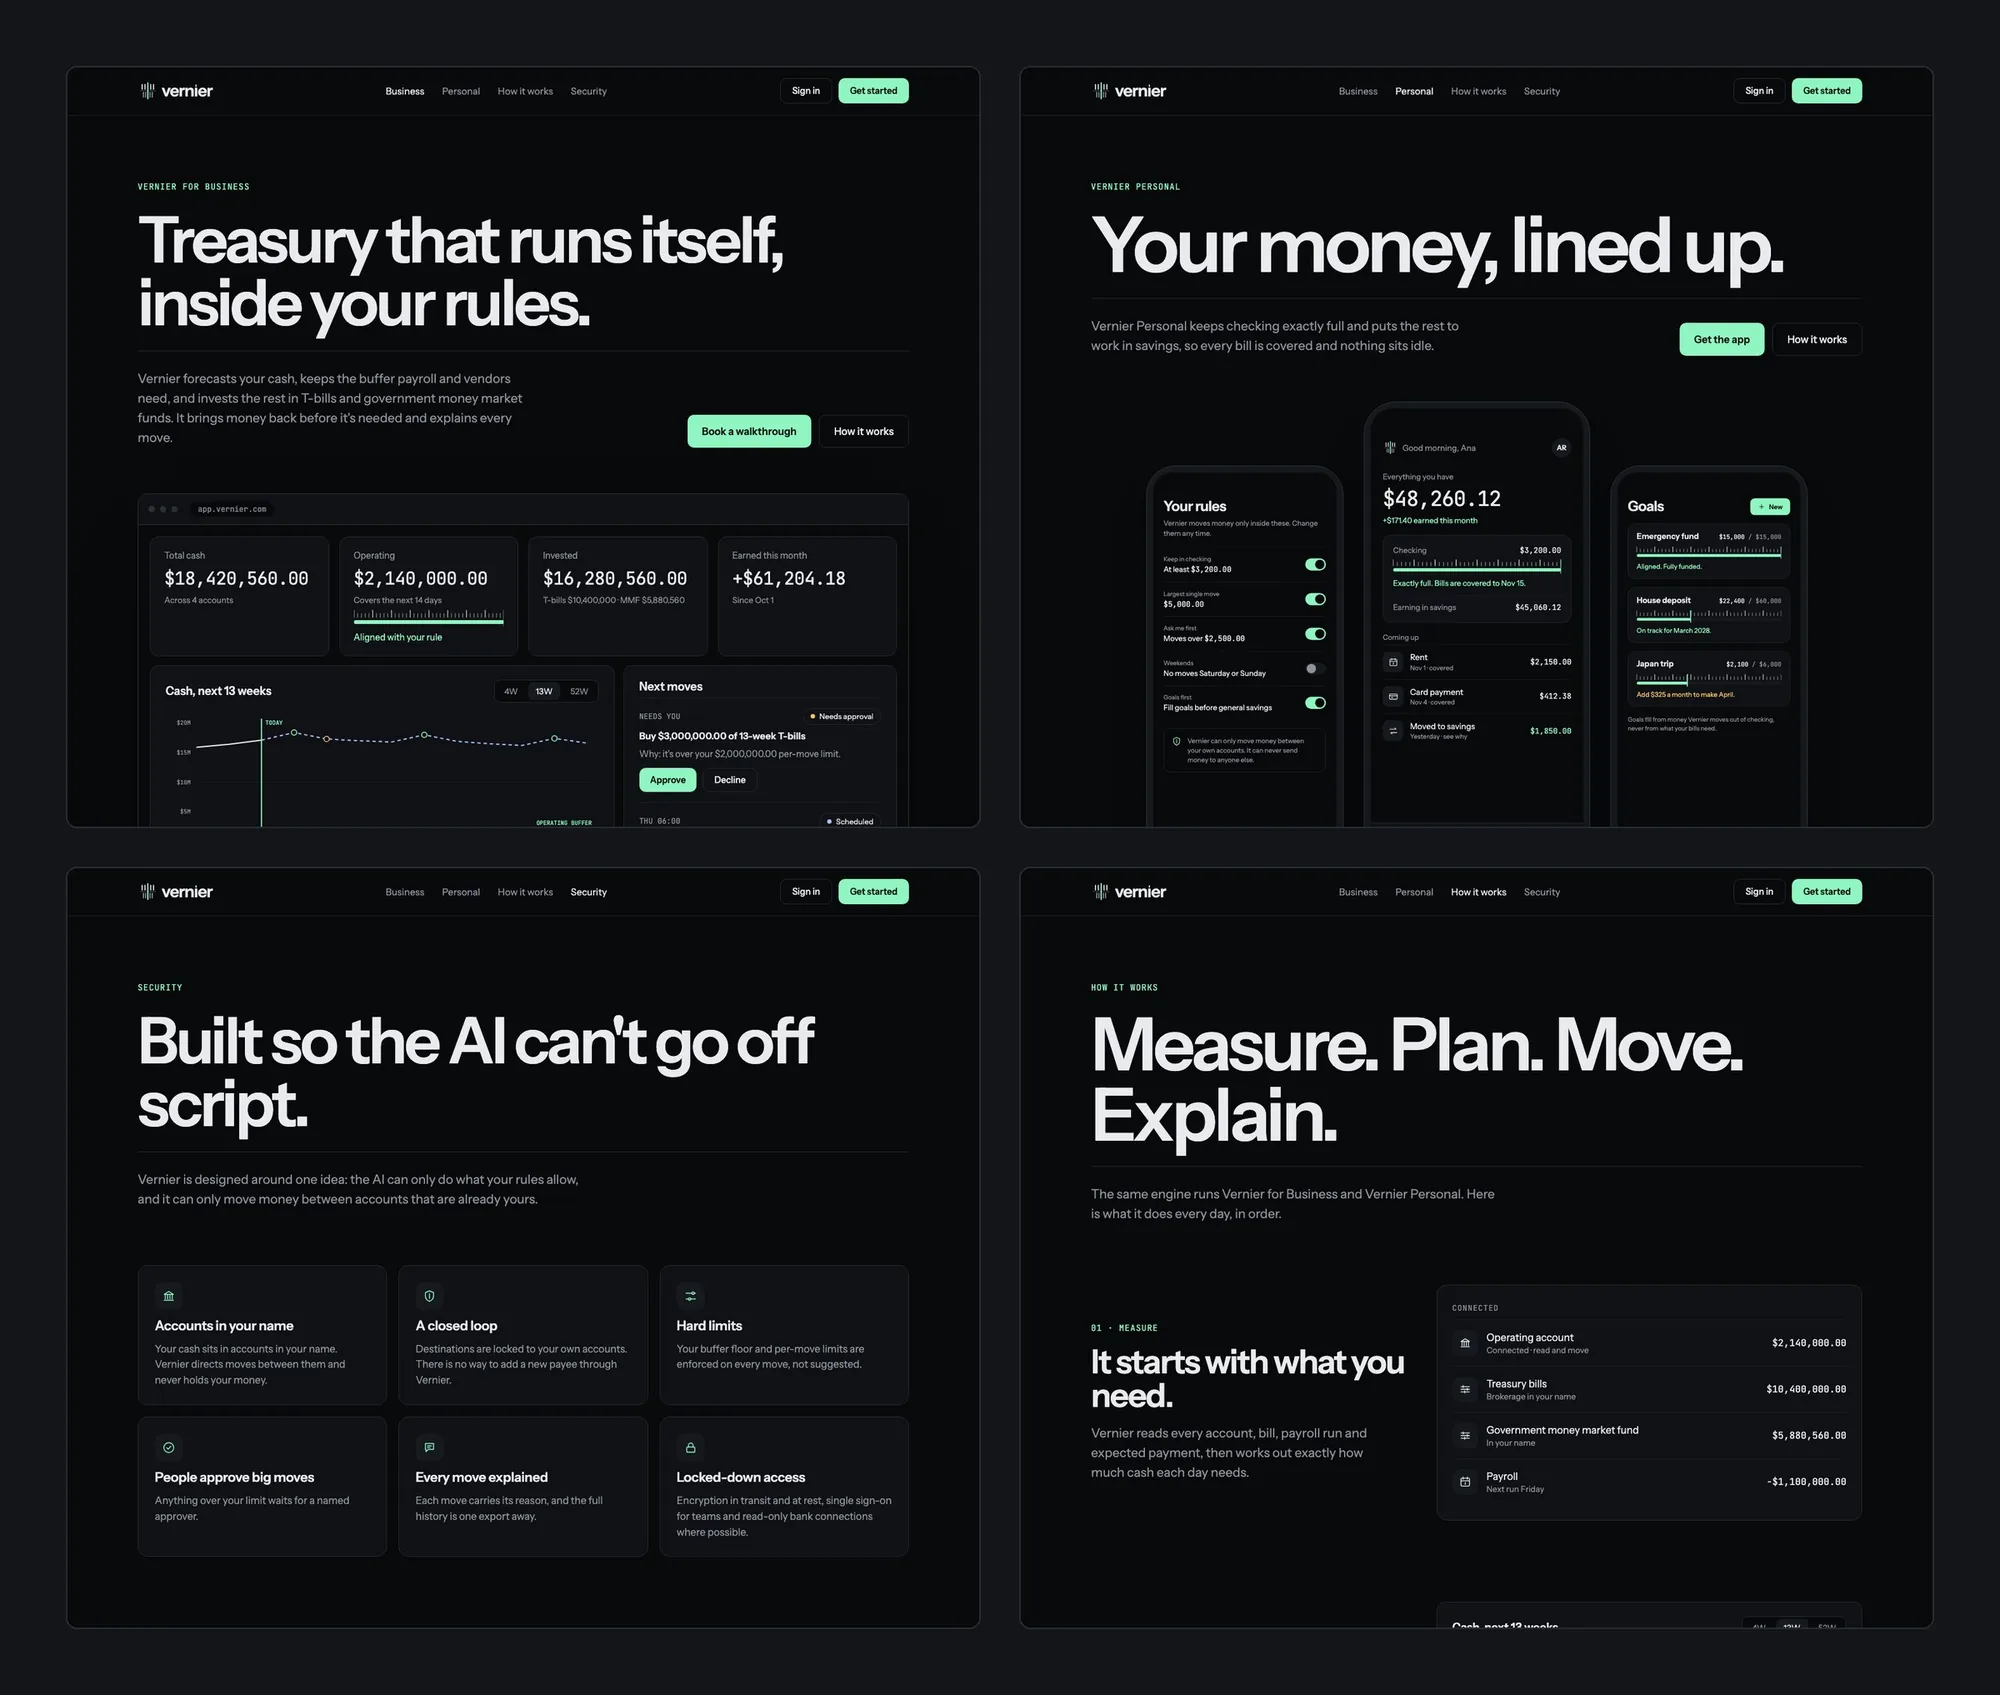Toggle the Ask me first rule switch
This screenshot has height=1695, width=2000.
click(x=1315, y=634)
